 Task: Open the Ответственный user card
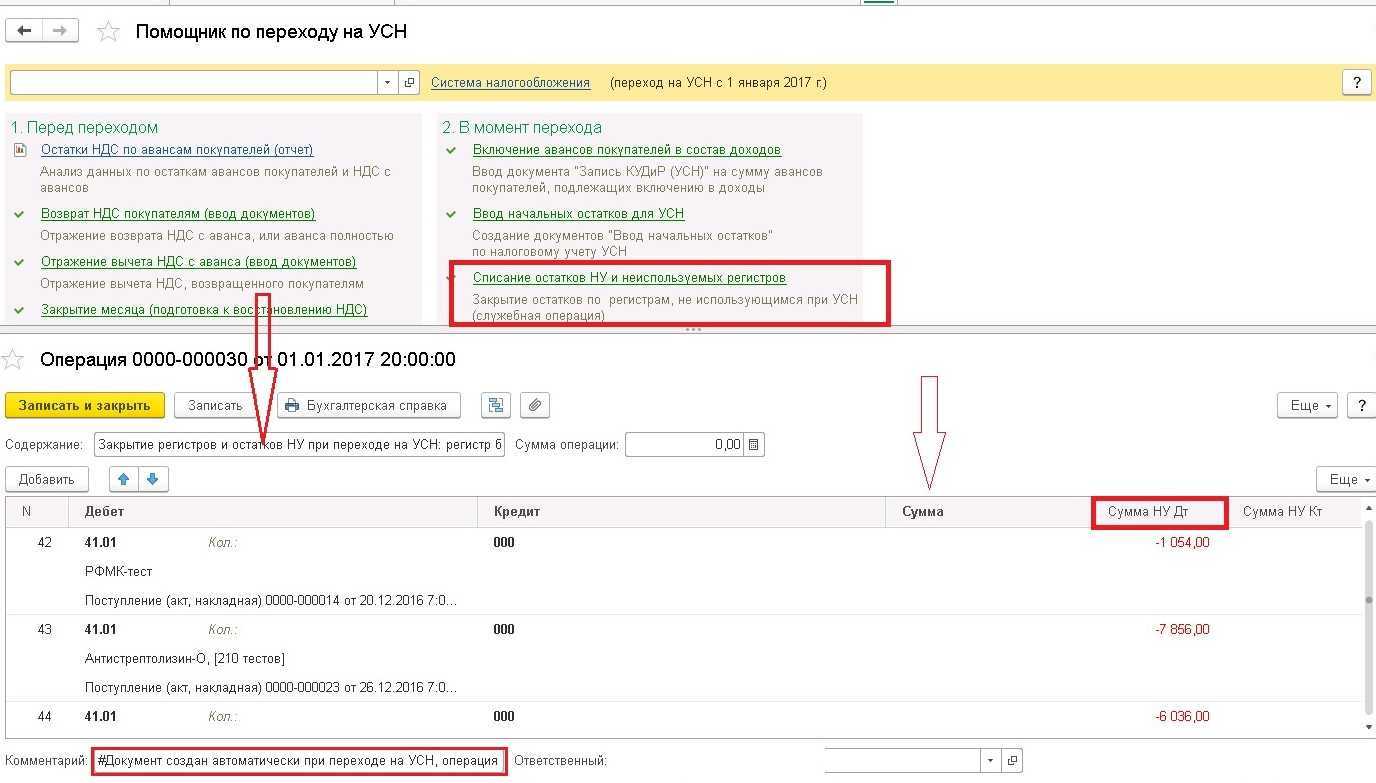pyautogui.click(x=1012, y=761)
